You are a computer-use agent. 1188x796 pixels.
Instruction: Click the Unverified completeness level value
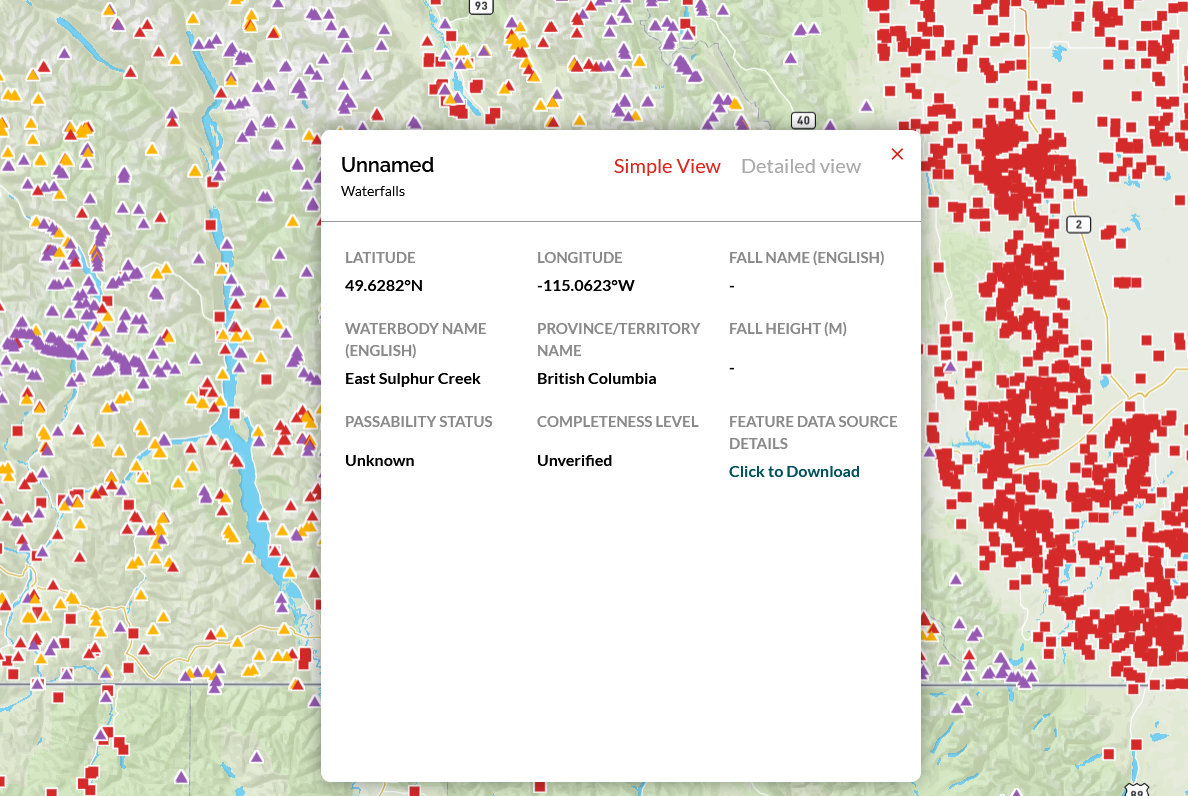(574, 461)
